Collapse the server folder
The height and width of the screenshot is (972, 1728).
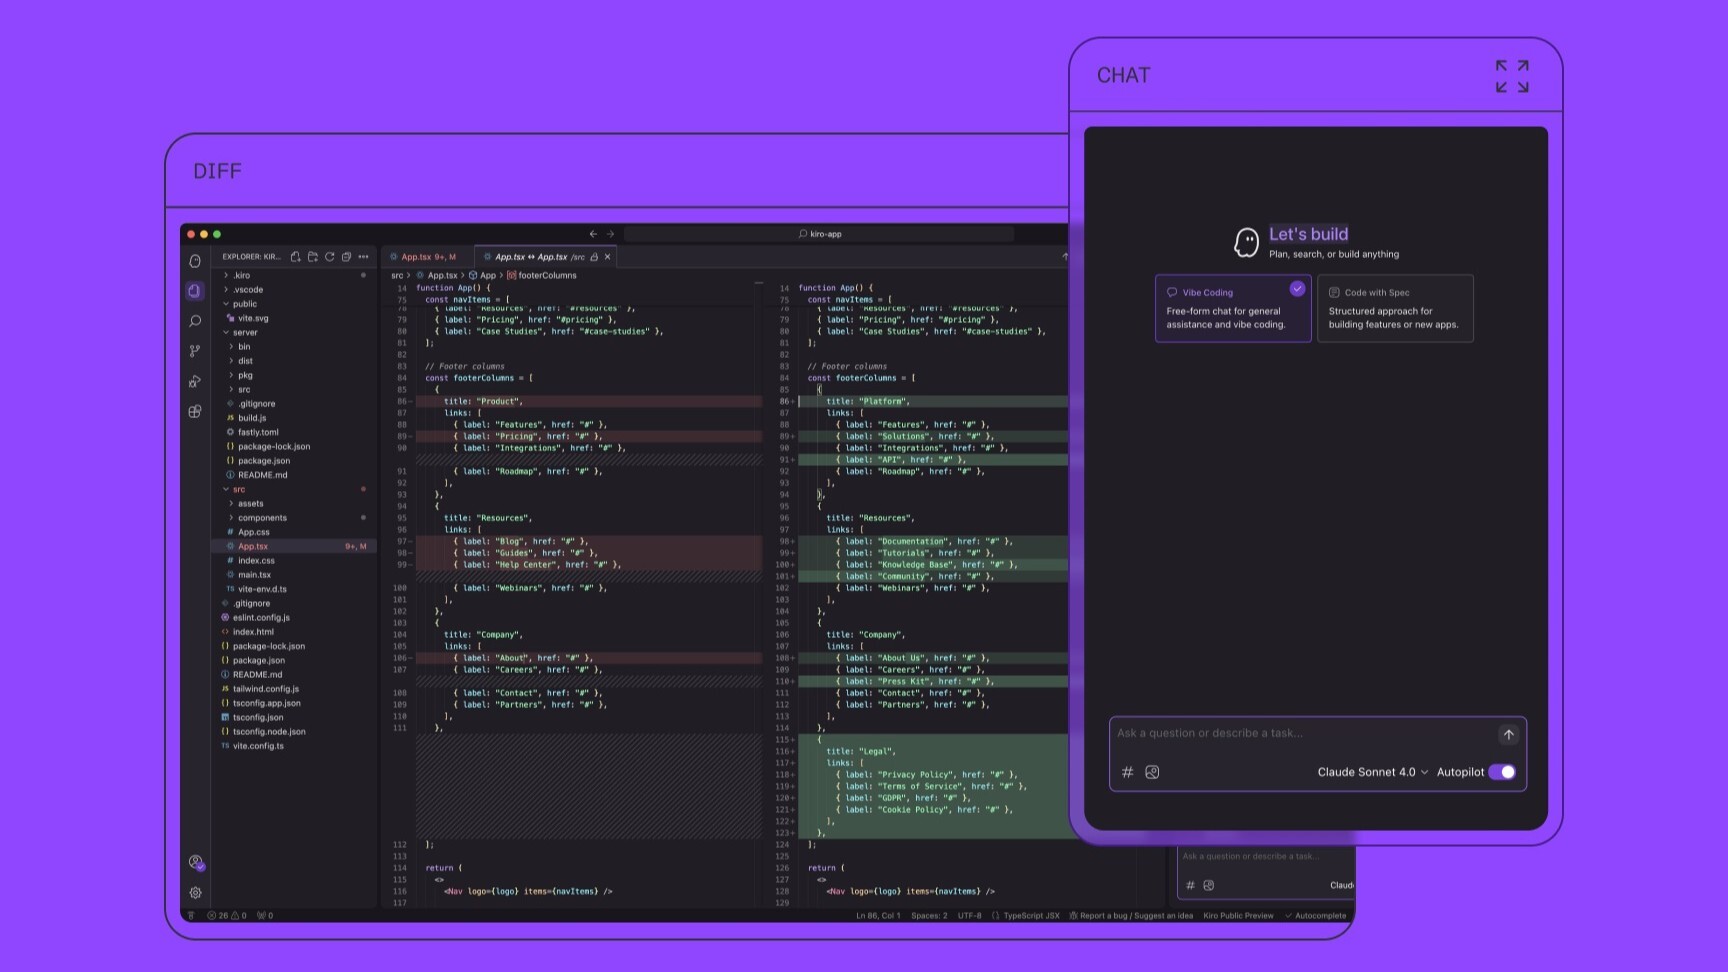point(243,332)
